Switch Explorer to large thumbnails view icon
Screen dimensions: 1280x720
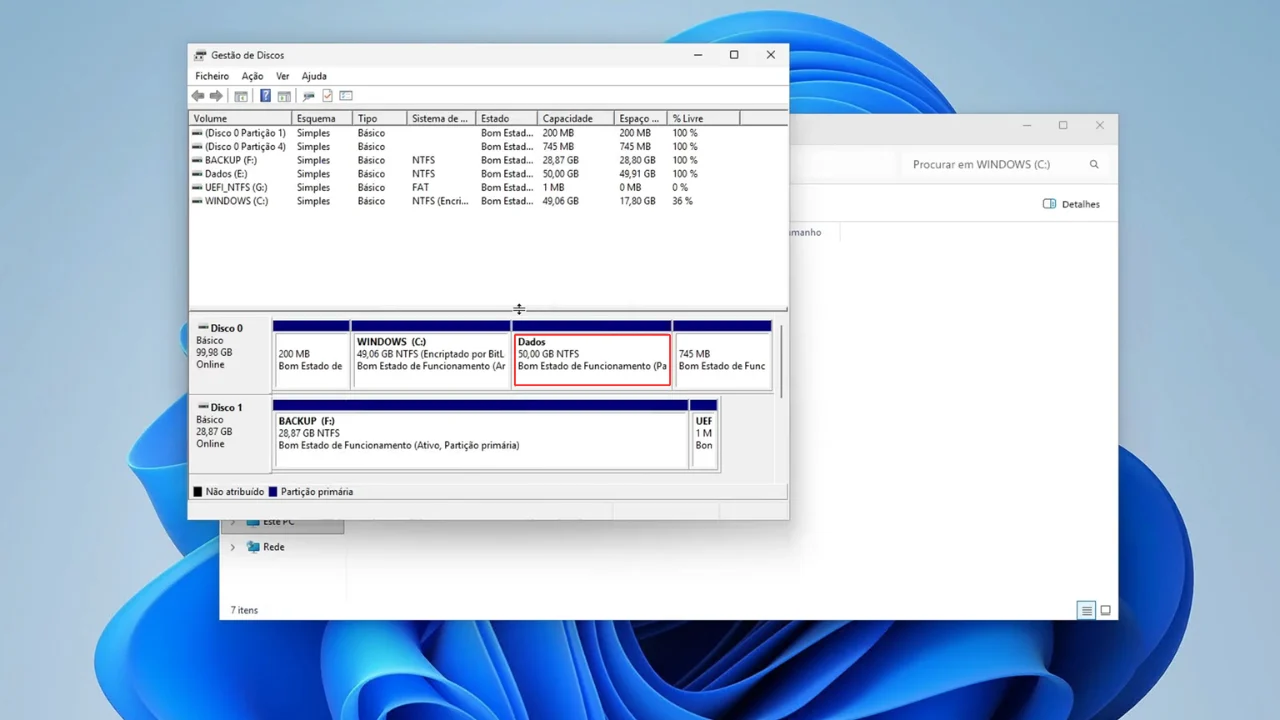click(1105, 610)
